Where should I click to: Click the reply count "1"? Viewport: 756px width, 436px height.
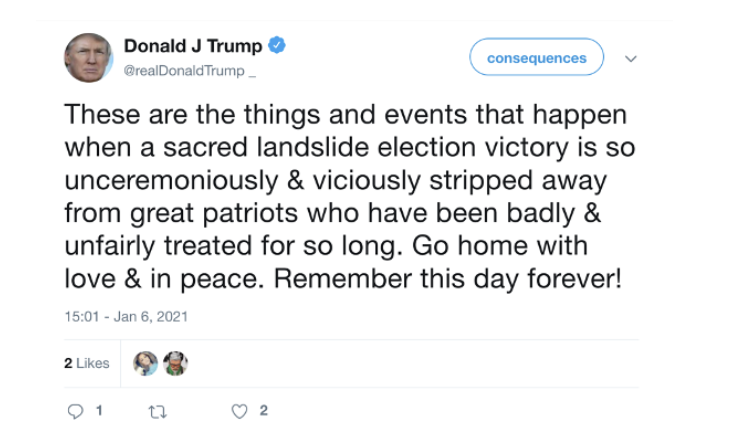coord(98,410)
